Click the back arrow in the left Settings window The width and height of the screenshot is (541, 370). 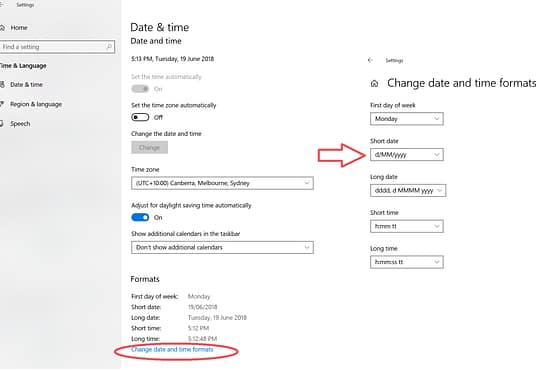tap(2, 5)
